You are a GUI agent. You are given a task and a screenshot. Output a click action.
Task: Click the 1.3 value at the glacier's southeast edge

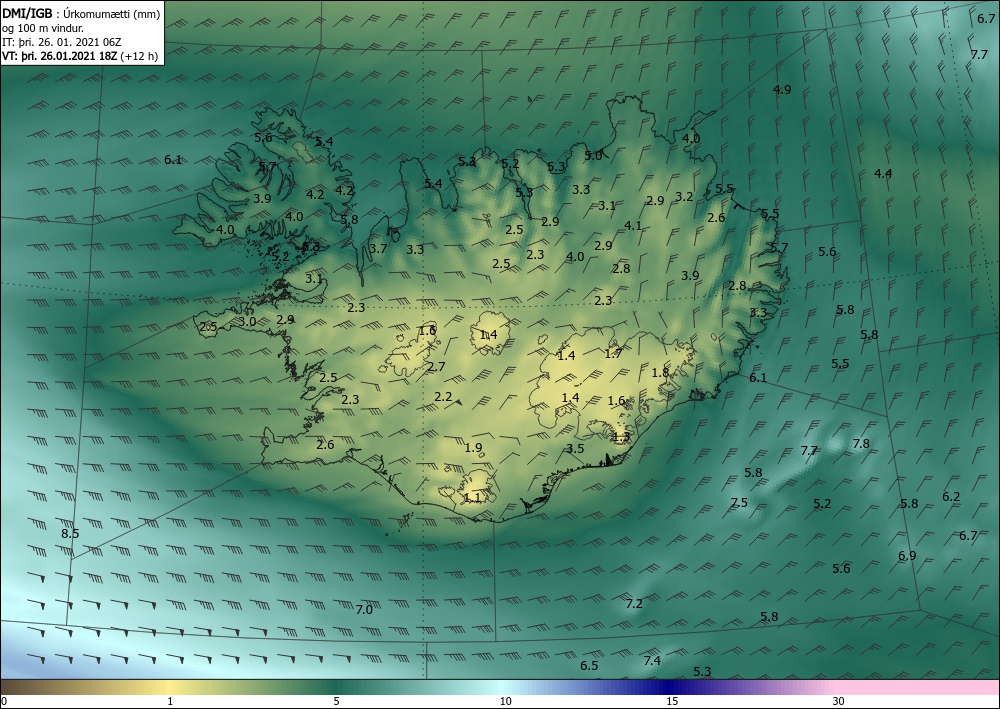coord(621,437)
